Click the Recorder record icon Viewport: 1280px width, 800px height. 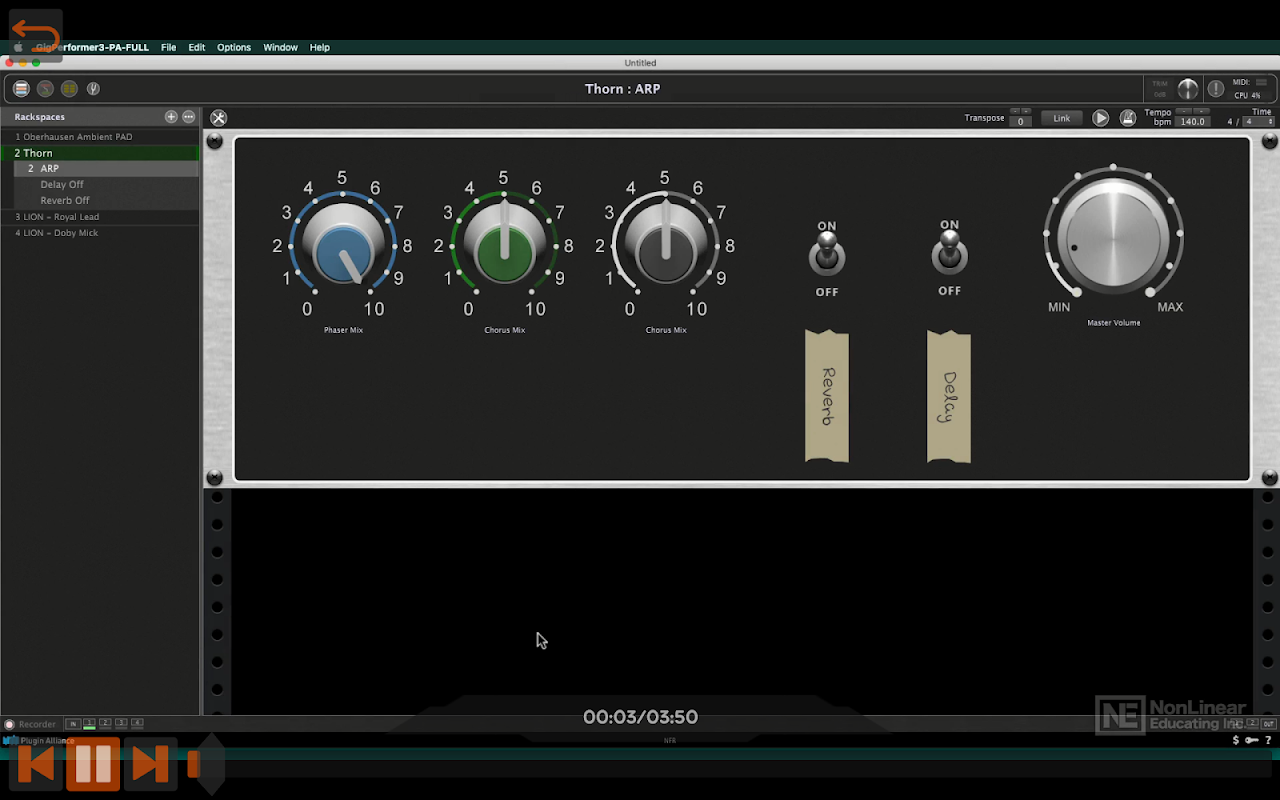[x=9, y=724]
